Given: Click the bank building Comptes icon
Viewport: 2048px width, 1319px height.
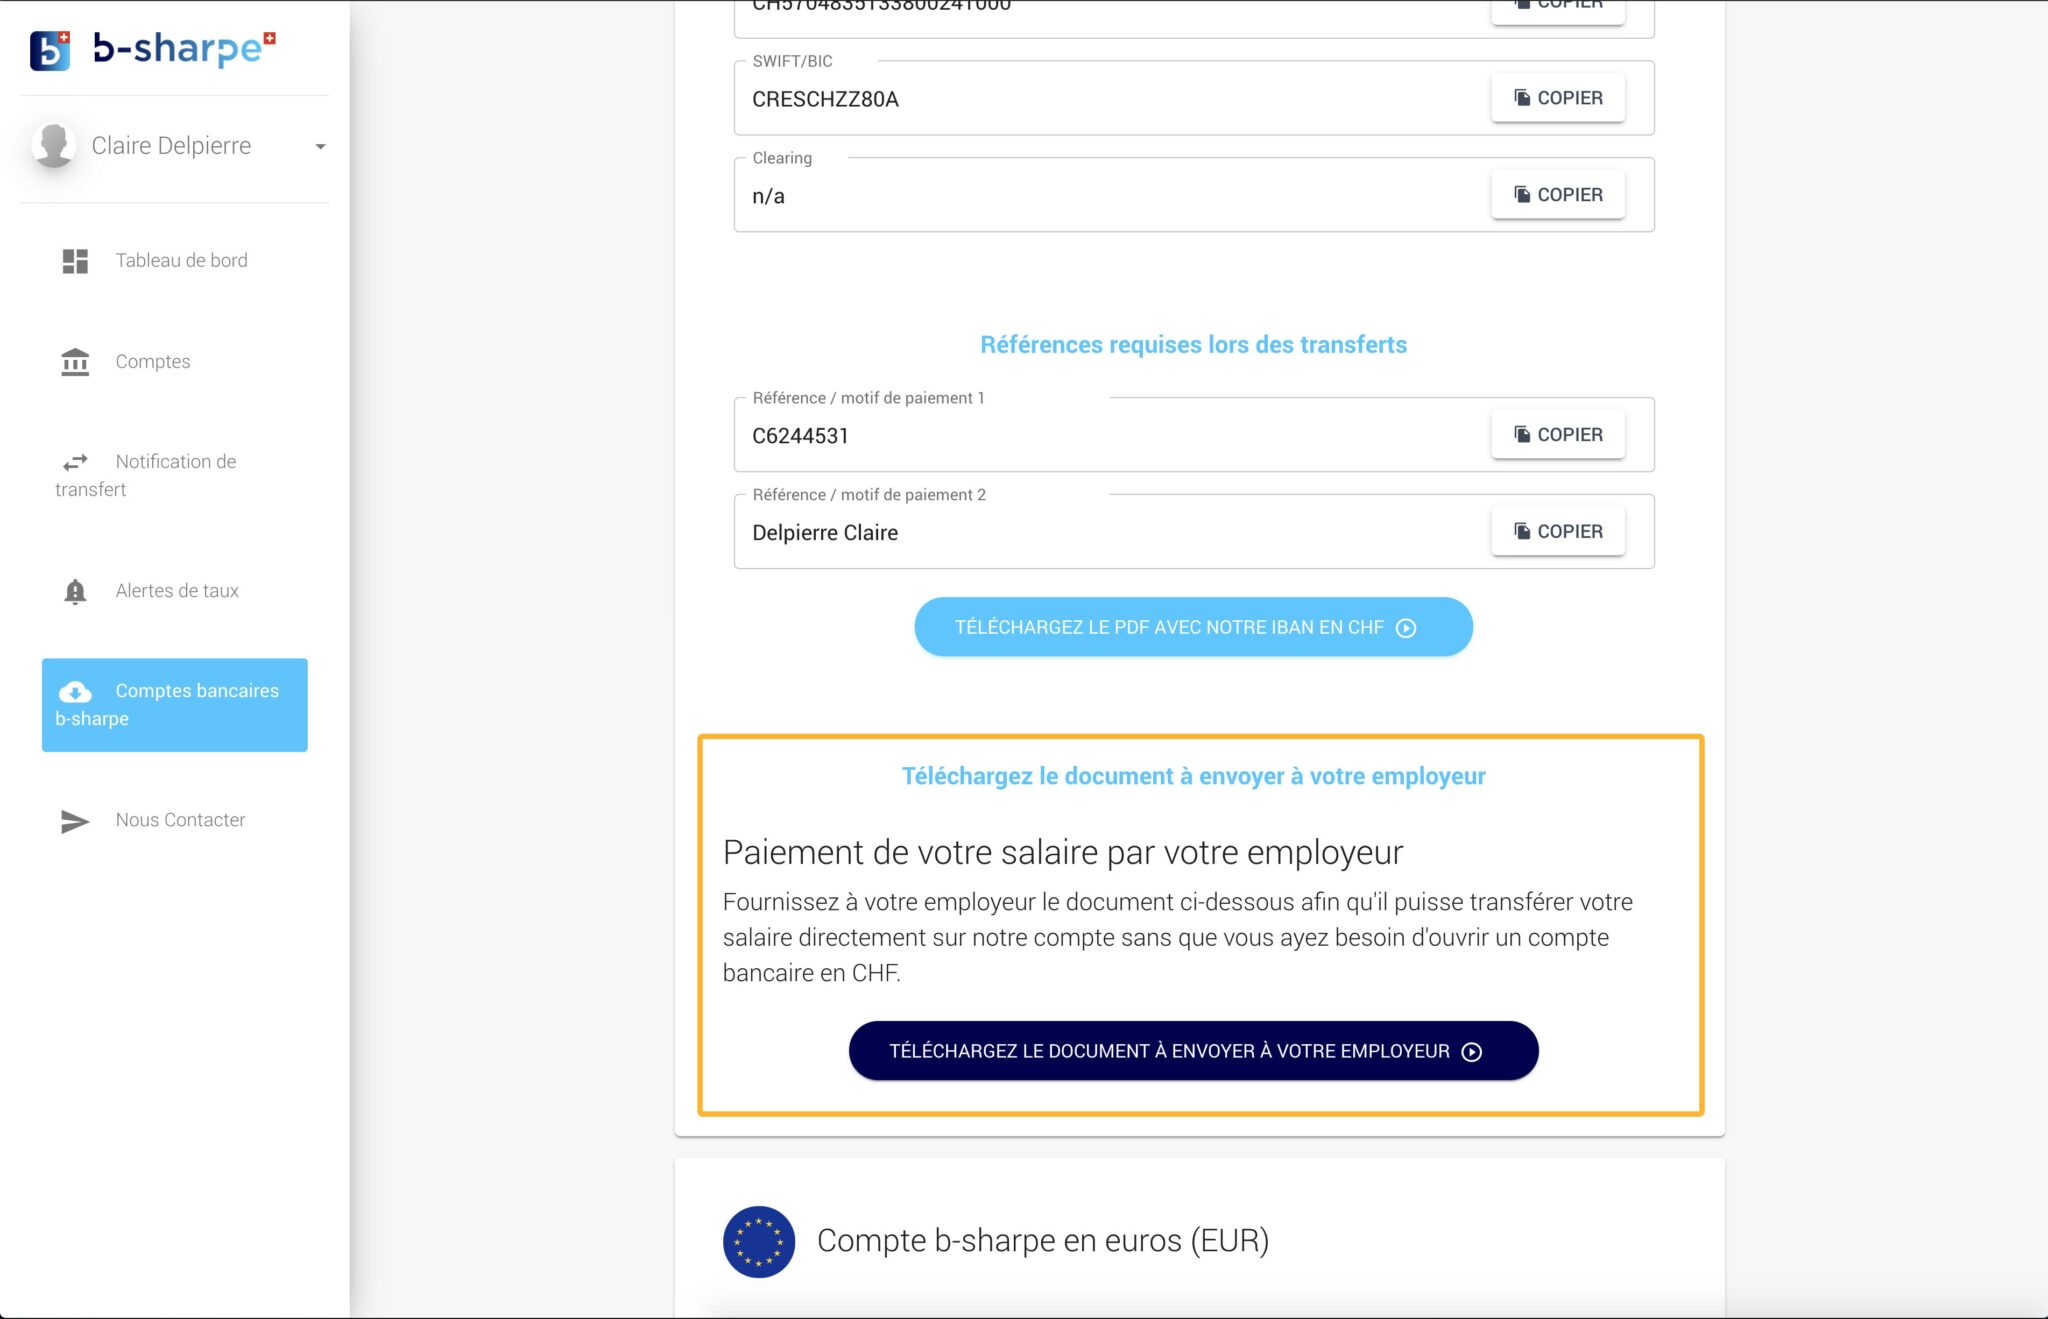Looking at the screenshot, I should (75, 361).
